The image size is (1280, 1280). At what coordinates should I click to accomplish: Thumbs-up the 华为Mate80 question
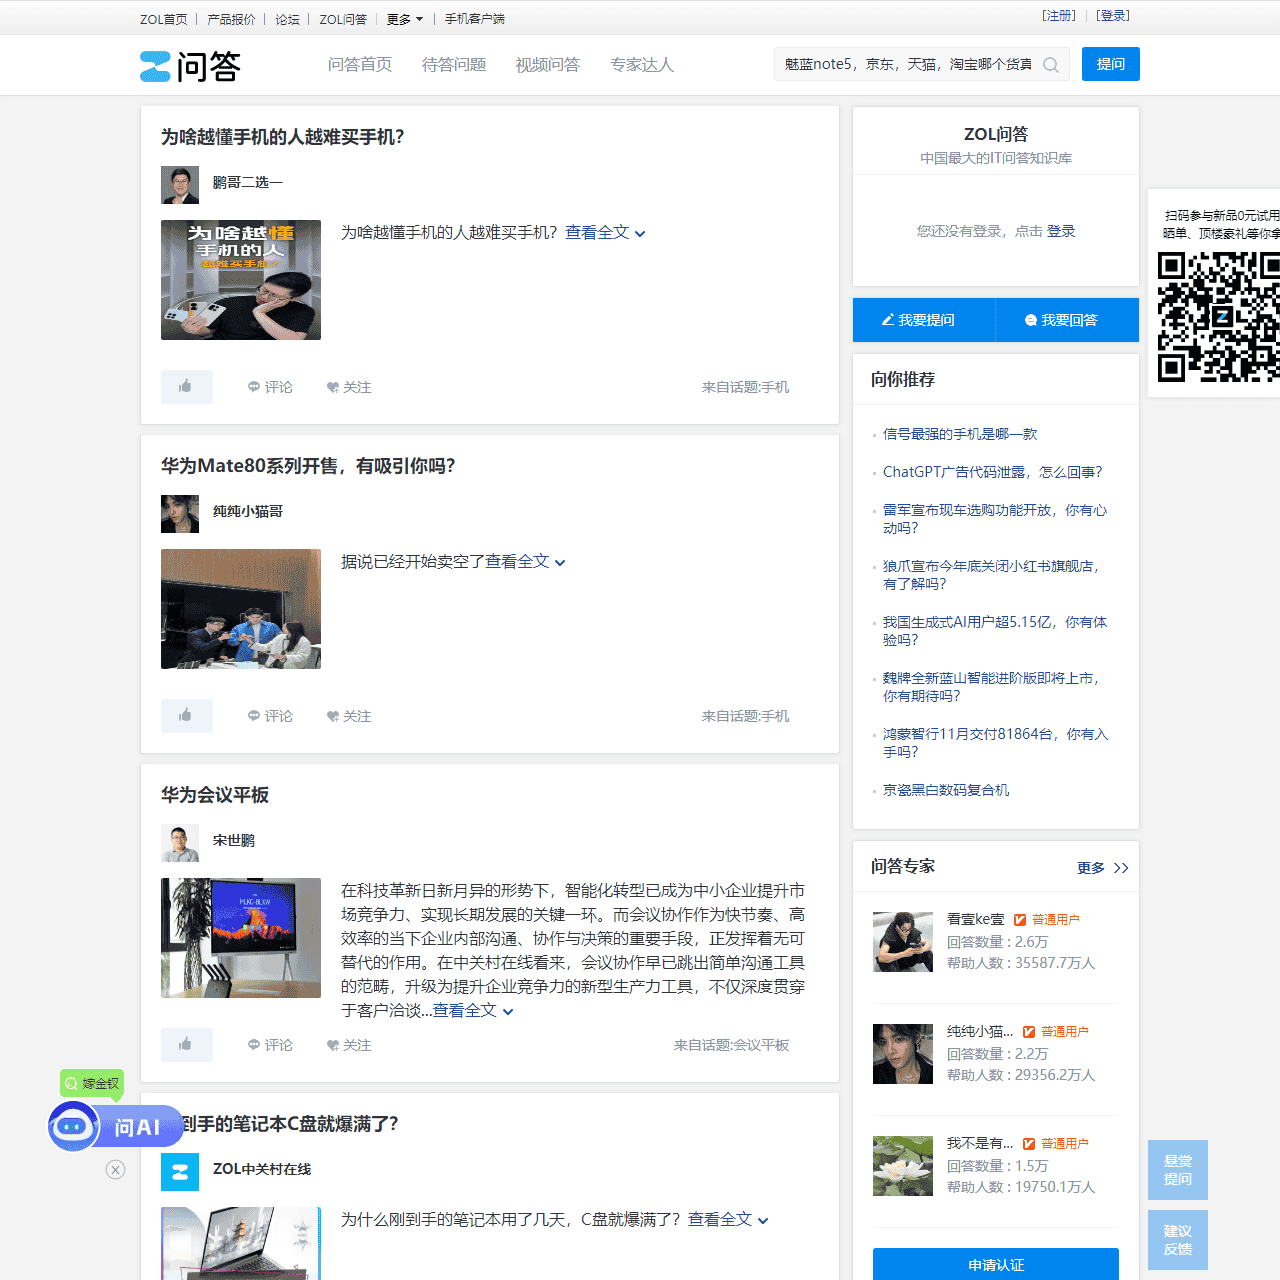tap(186, 716)
